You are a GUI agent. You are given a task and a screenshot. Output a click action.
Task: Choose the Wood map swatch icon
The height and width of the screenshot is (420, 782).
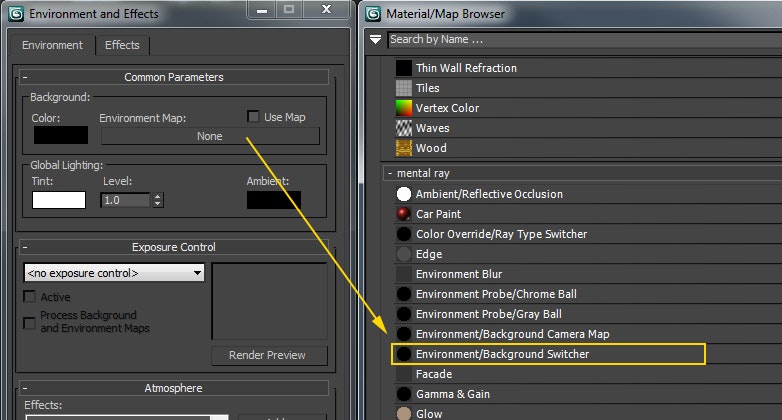tap(404, 148)
